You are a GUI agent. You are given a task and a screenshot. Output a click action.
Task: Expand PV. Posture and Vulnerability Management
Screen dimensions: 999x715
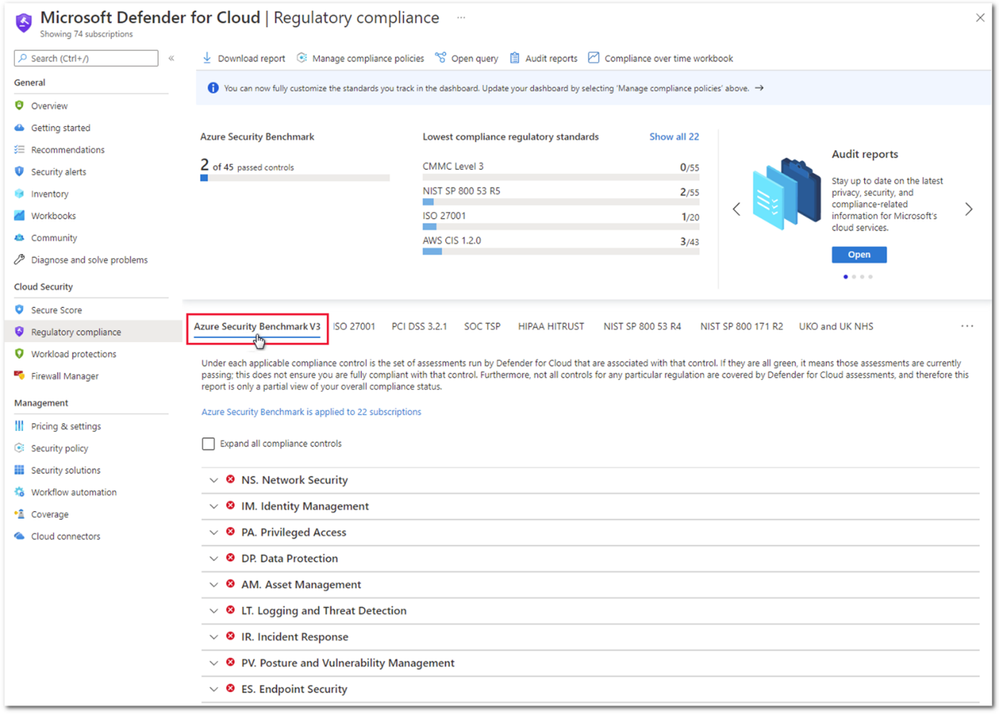tap(213, 663)
